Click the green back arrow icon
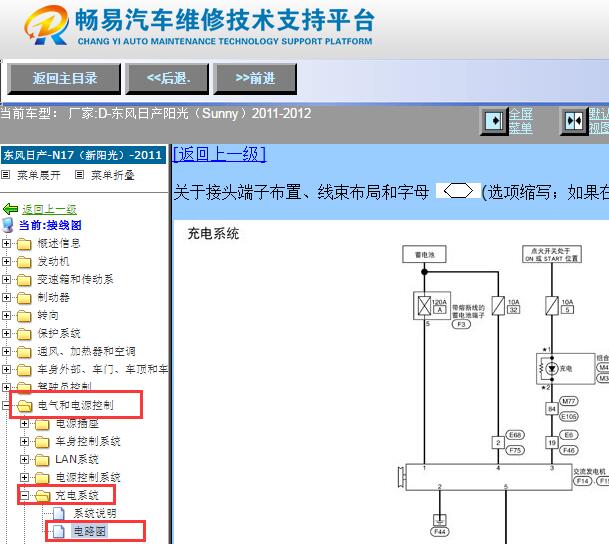The height and width of the screenshot is (544, 609). point(10,209)
